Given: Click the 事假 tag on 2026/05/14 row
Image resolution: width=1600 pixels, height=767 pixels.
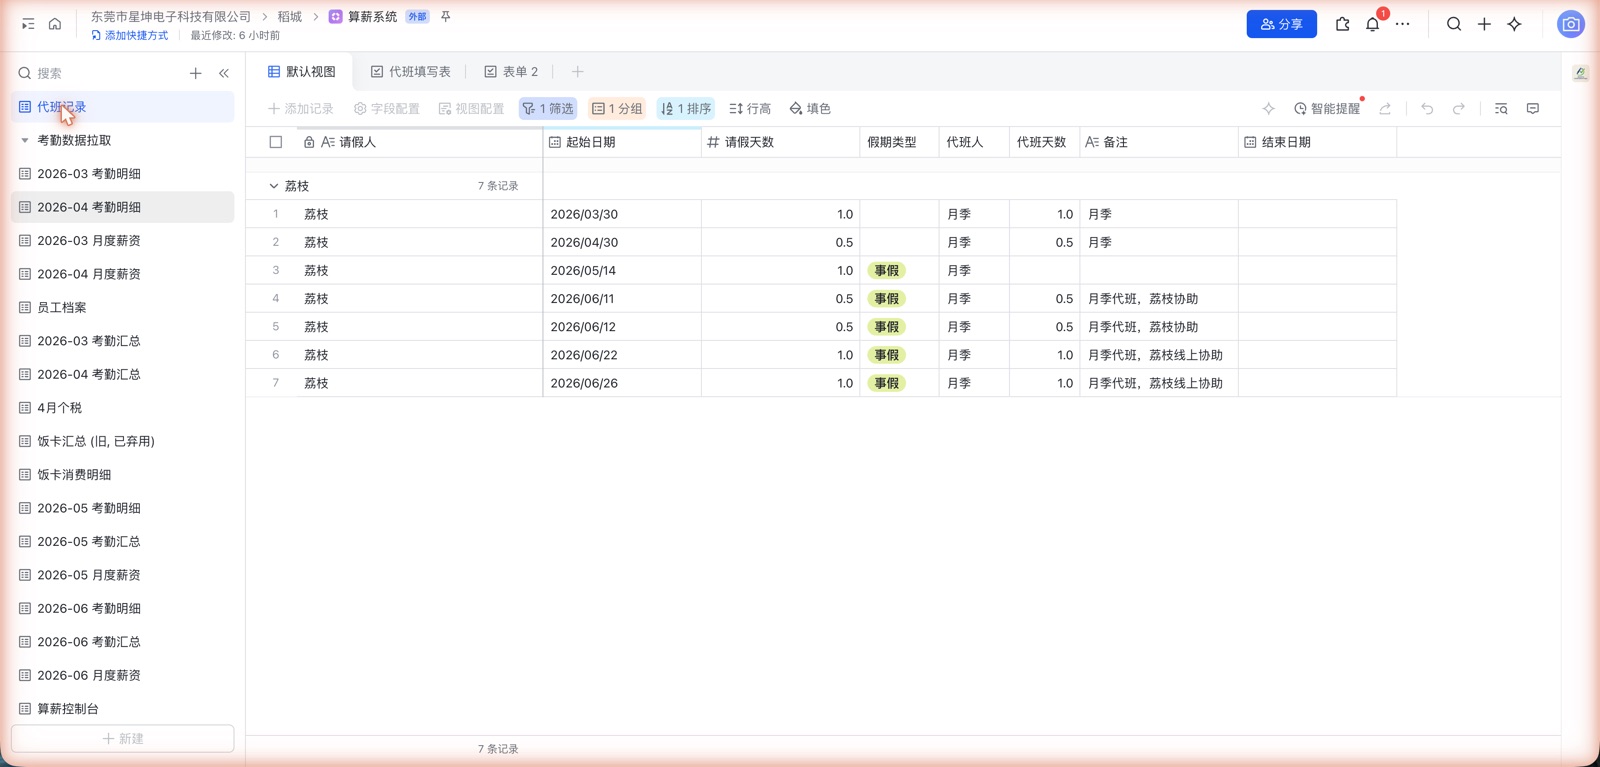Looking at the screenshot, I should (x=886, y=270).
